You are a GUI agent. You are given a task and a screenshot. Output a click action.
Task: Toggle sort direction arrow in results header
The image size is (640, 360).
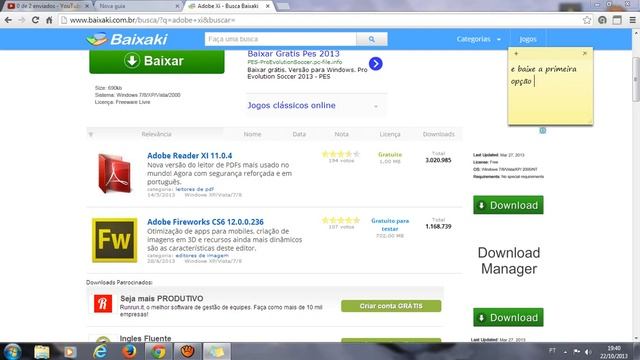91,134
